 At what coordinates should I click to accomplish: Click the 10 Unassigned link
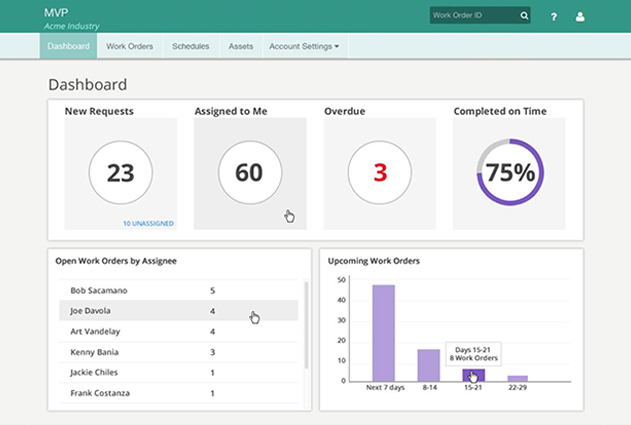pyautogui.click(x=148, y=223)
